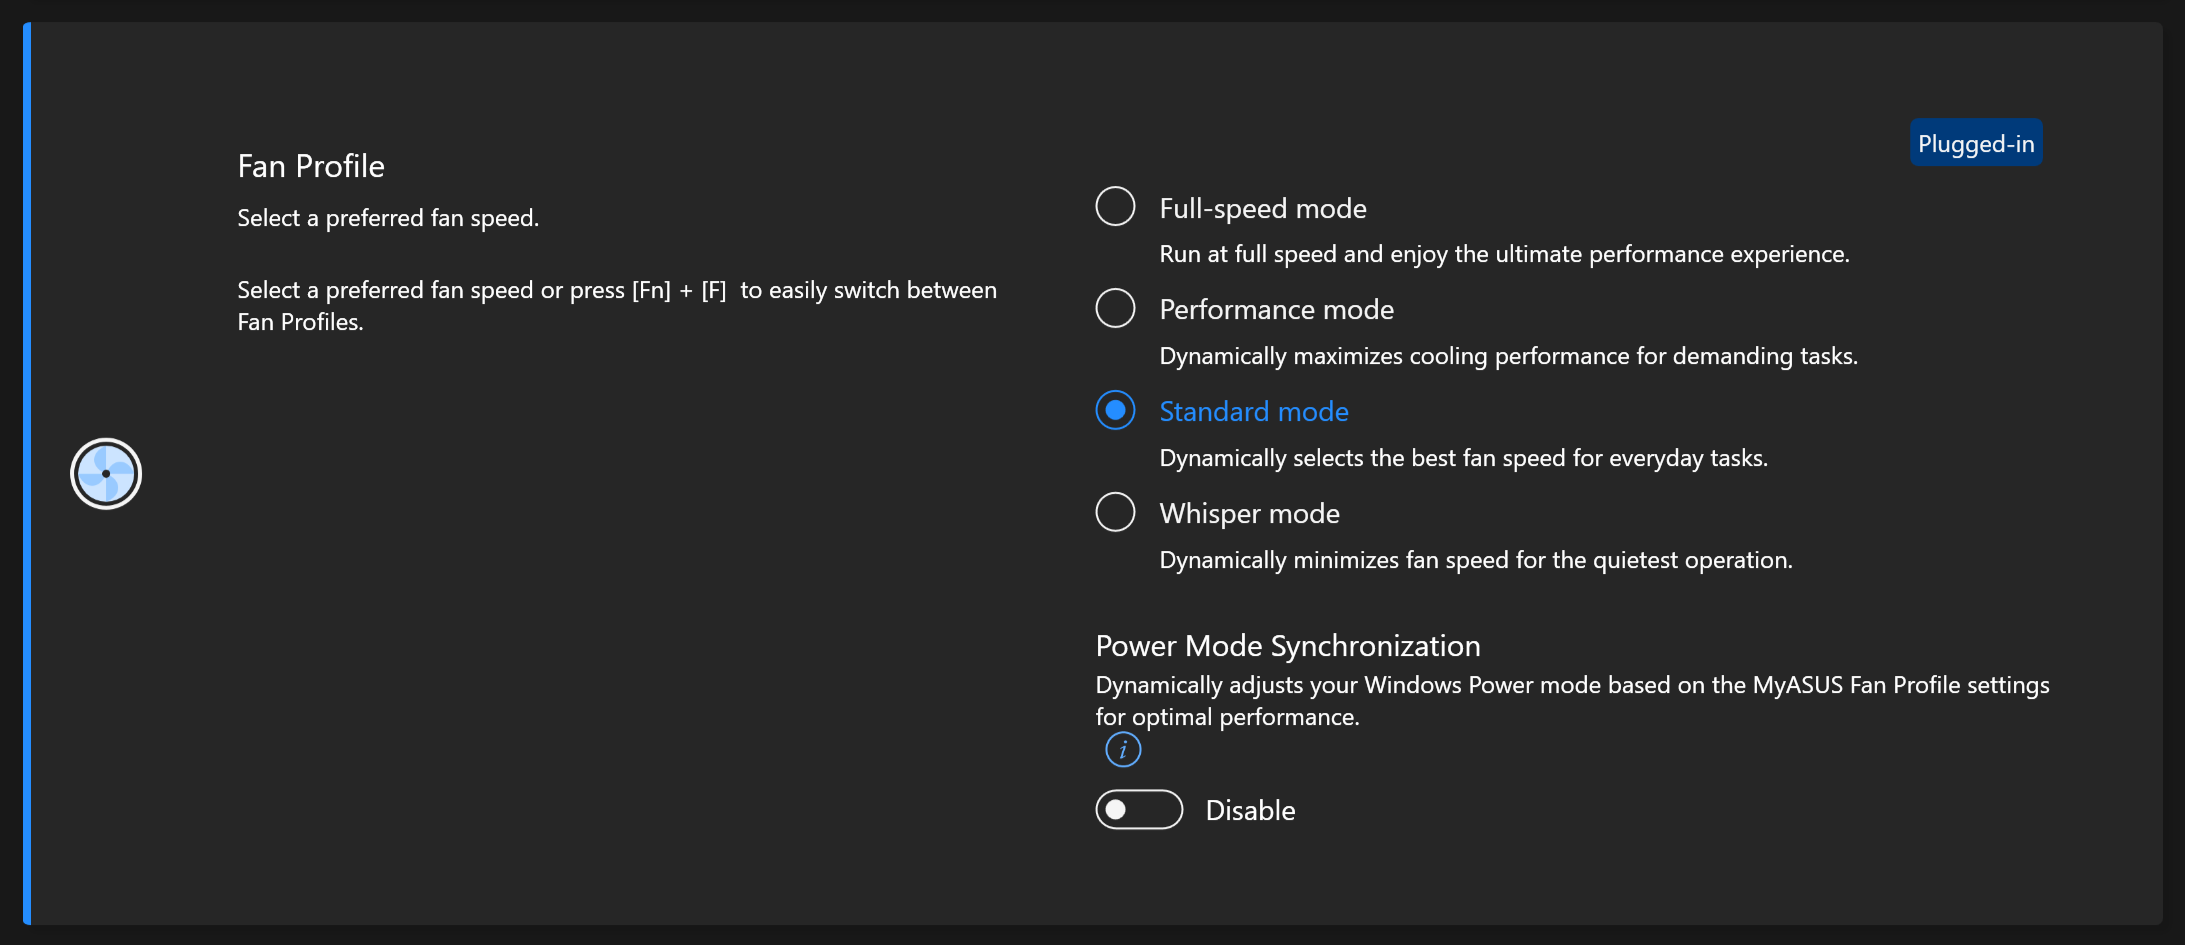Select the Whisper mode radio button
2185x945 pixels.
[1115, 512]
